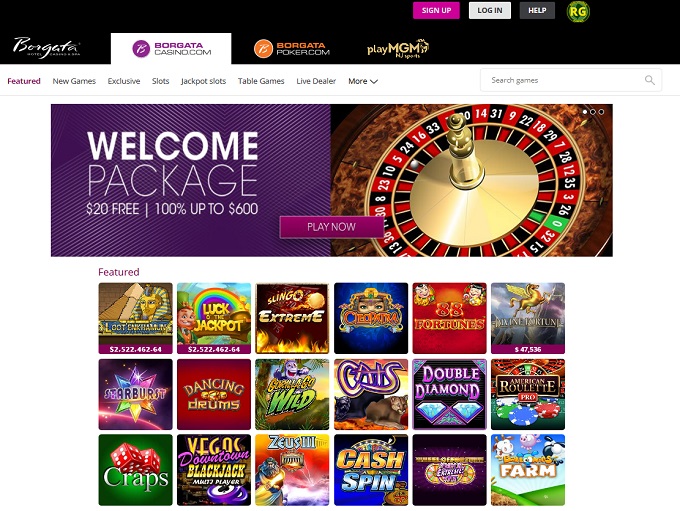Select the second banner carousel dot
Viewport: 680px width, 511px height.
tap(593, 112)
